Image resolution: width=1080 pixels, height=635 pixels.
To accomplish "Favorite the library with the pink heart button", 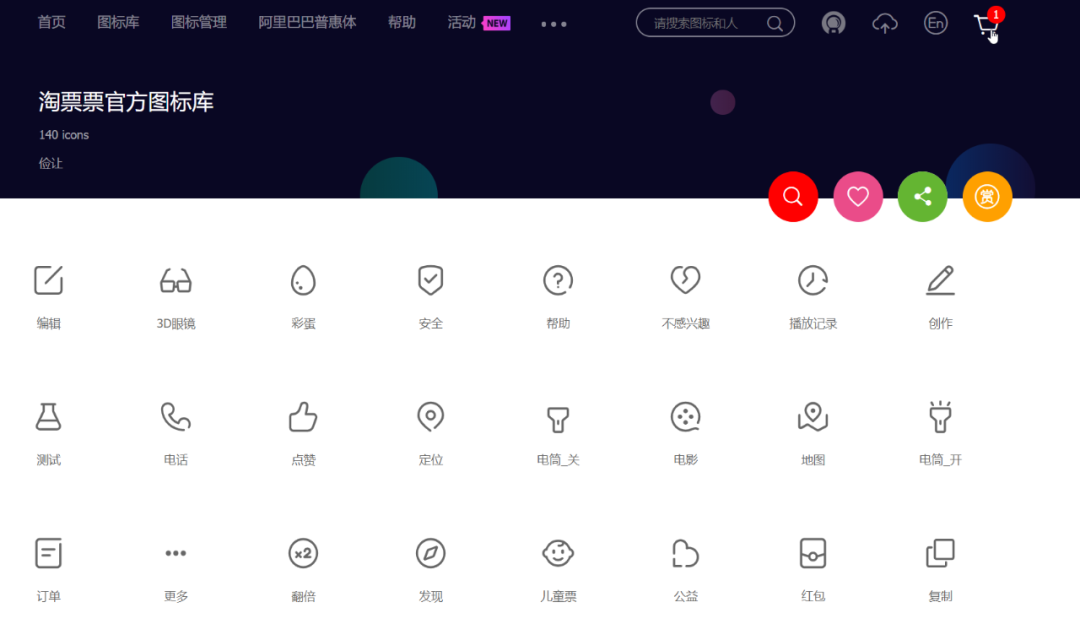I will coord(858,196).
